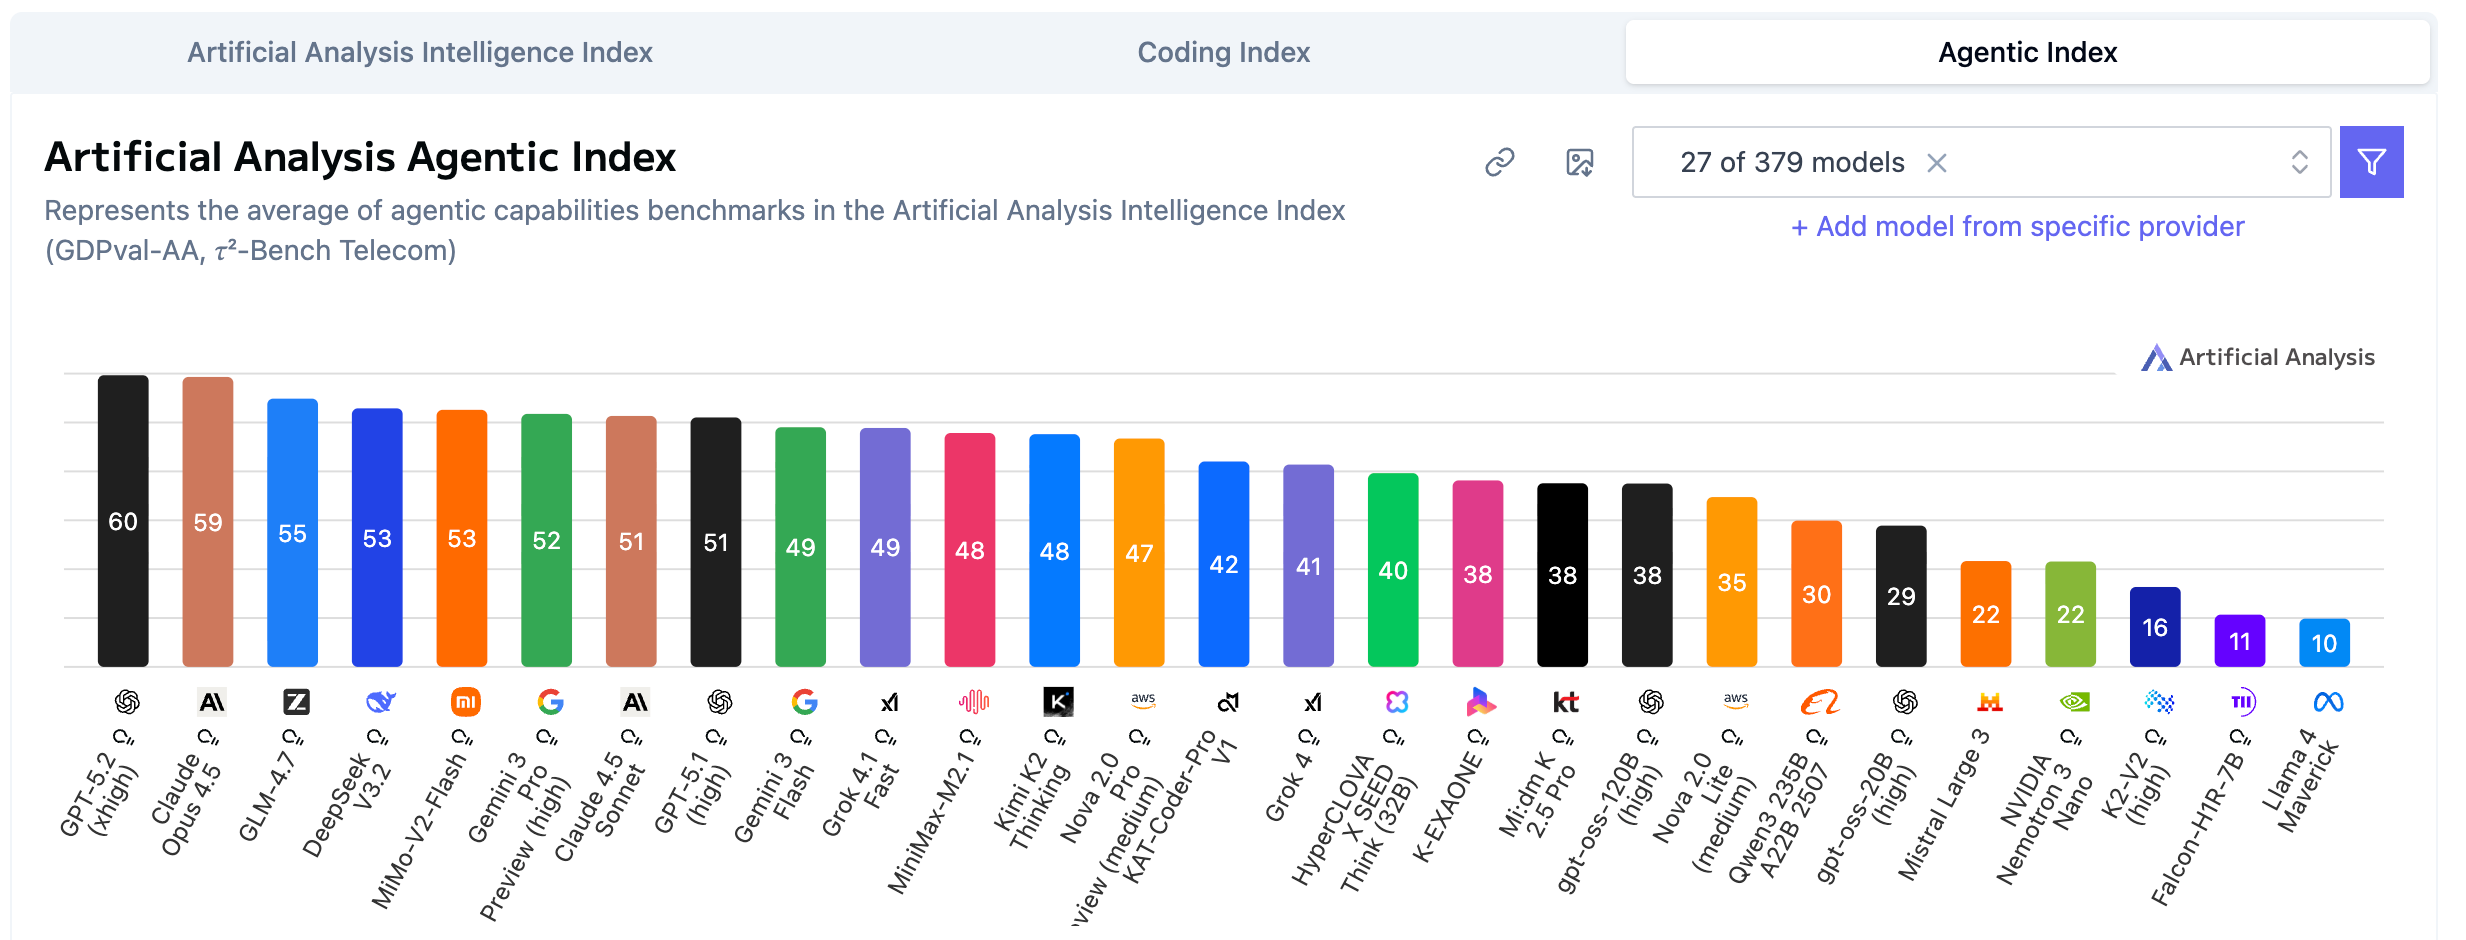Click the OpenAI logo under GPT-5.2 bar
2466x940 pixels.
[127, 702]
